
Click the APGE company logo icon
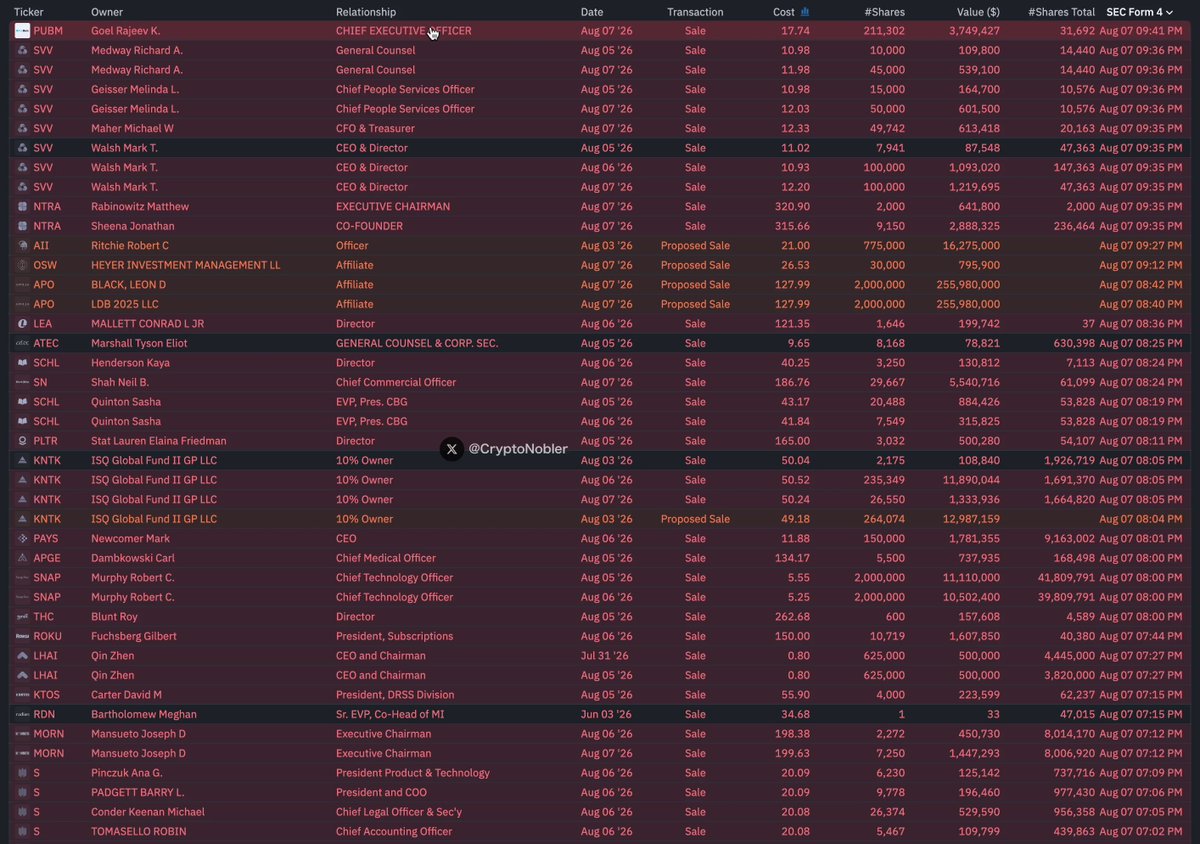coord(22,558)
